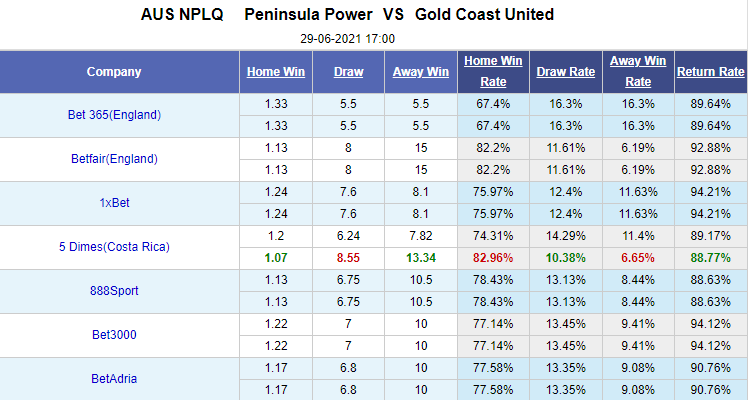Click the Draw column header link
Viewport: 749px width, 400px height.
click(348, 72)
